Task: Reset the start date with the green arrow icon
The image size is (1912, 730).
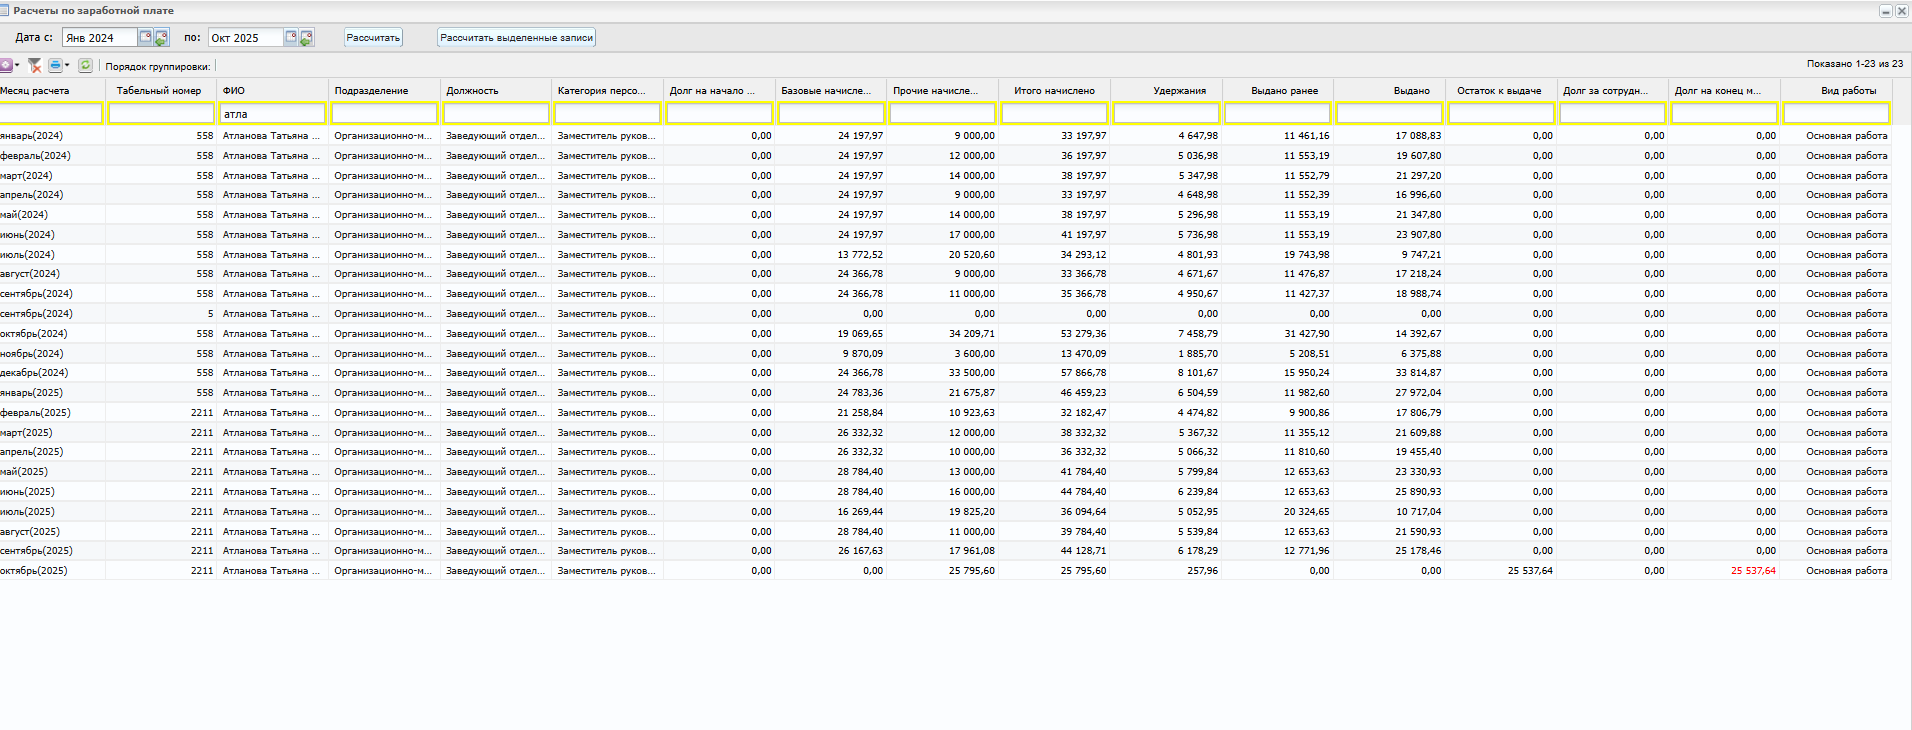Action: 161,38
